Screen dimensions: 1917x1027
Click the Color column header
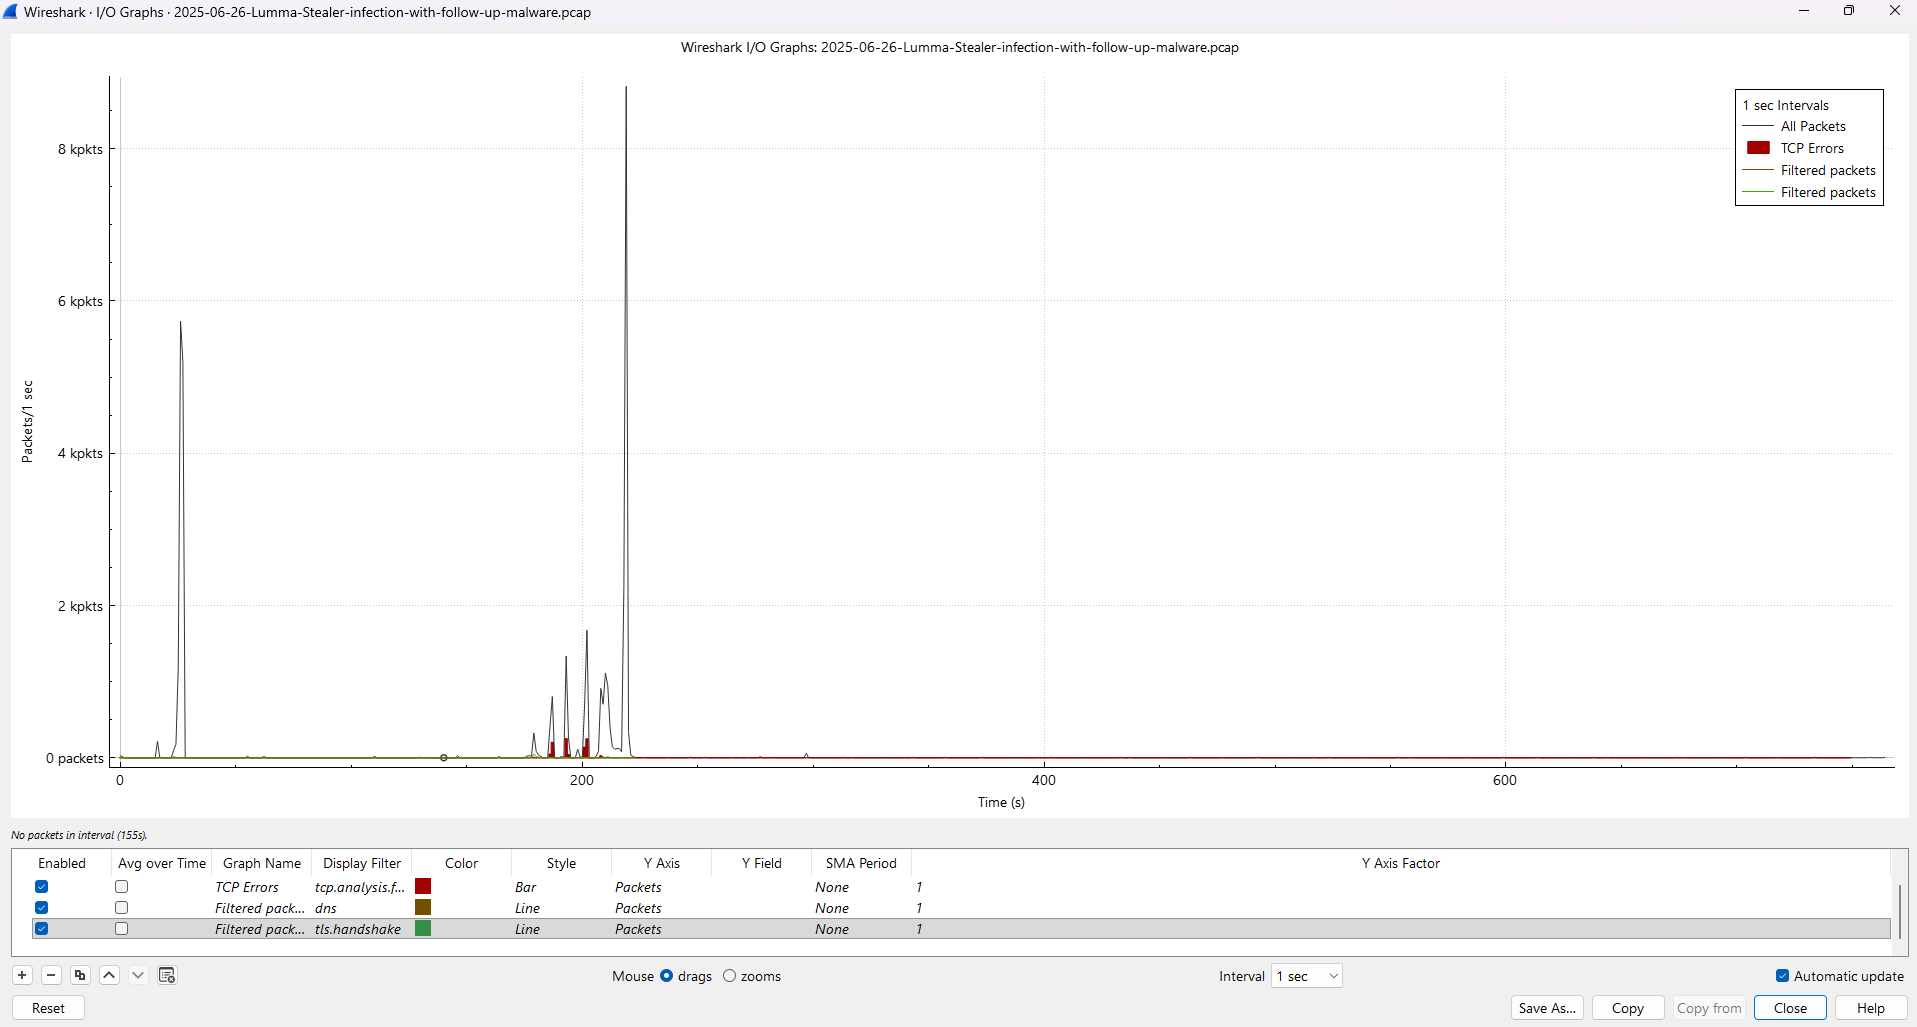point(461,863)
